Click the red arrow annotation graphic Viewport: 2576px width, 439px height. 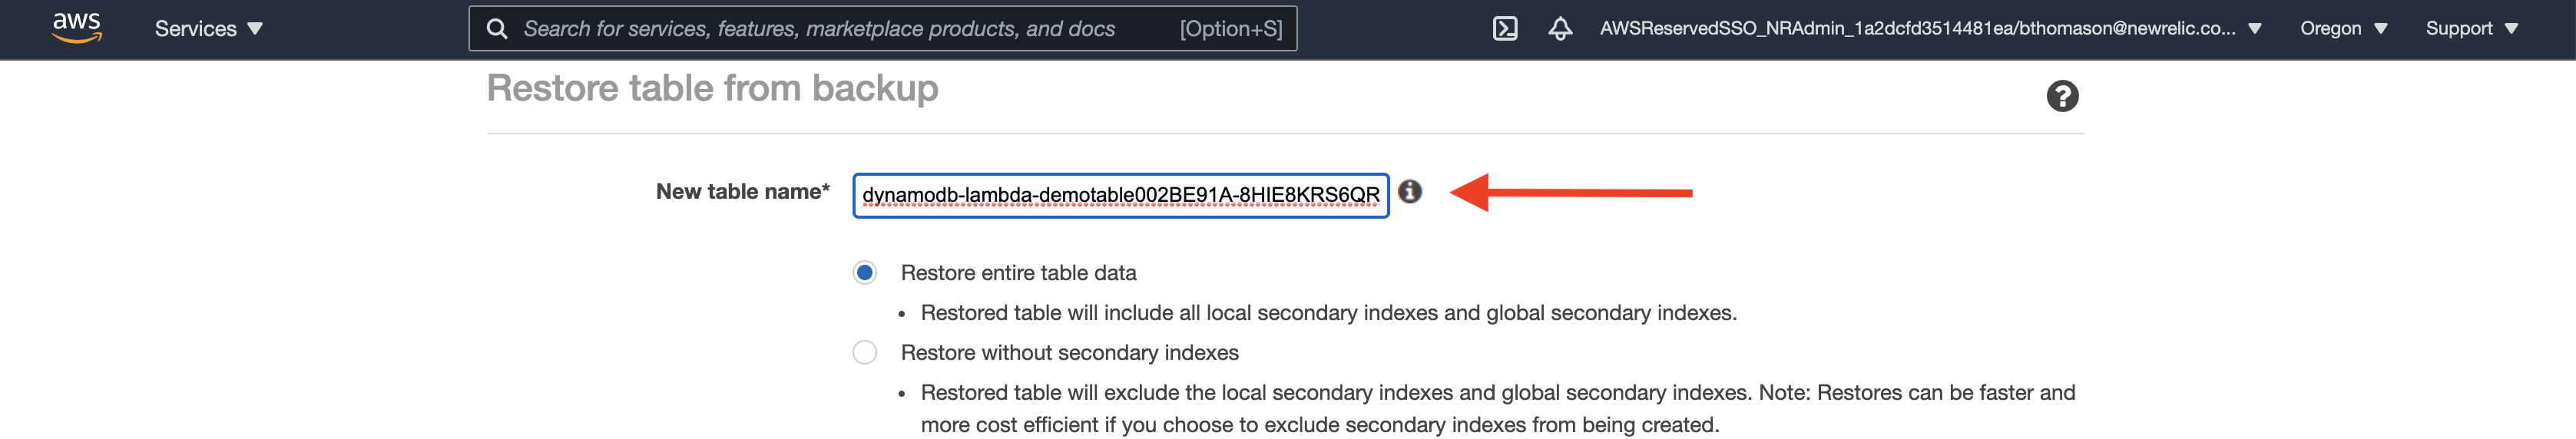pos(1570,192)
